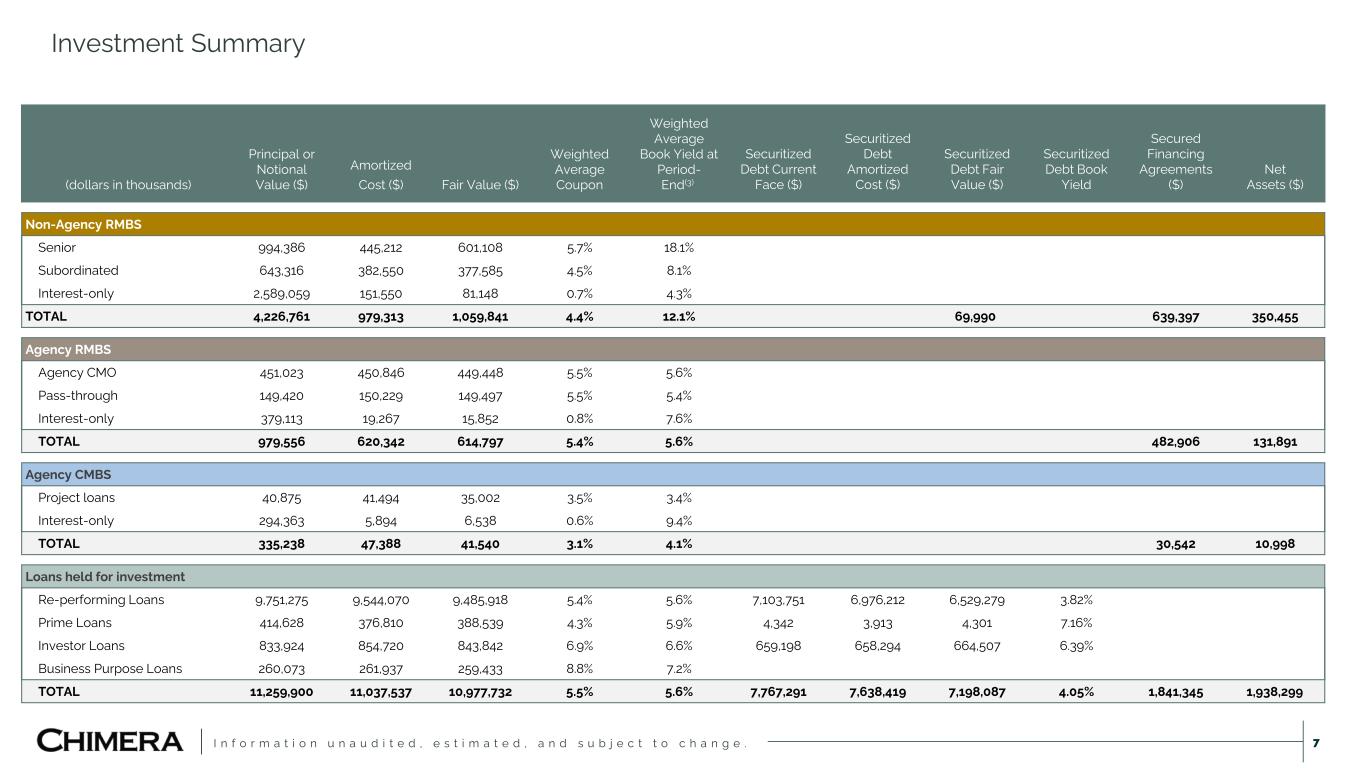Click the page number 7 in footer
Viewport: 1365px width, 768px height.
1315,742
